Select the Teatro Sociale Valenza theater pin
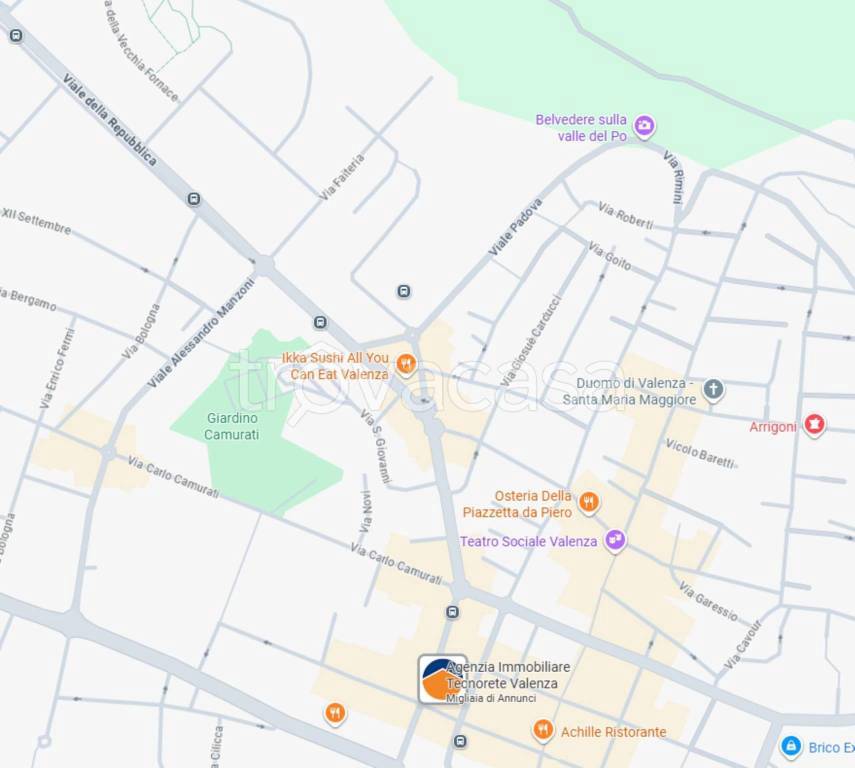The width and height of the screenshot is (855, 768). (x=616, y=541)
